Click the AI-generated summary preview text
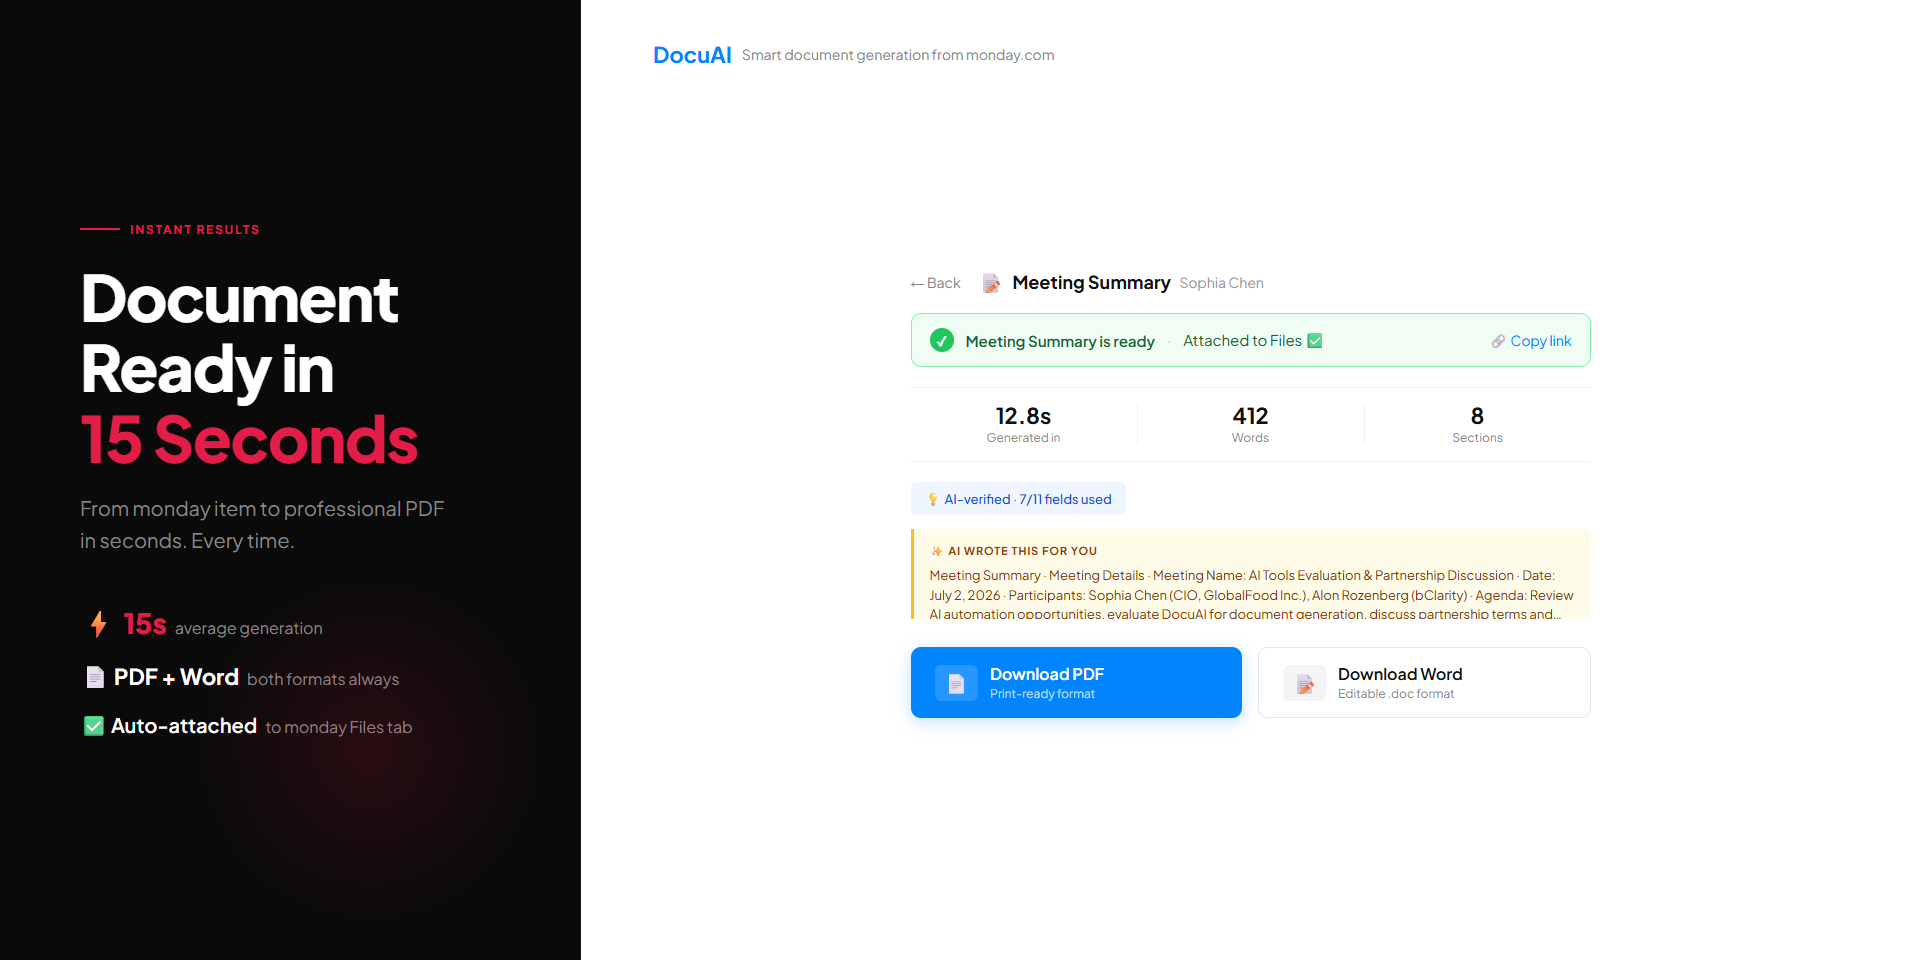The width and height of the screenshot is (1920, 960). [1251, 595]
